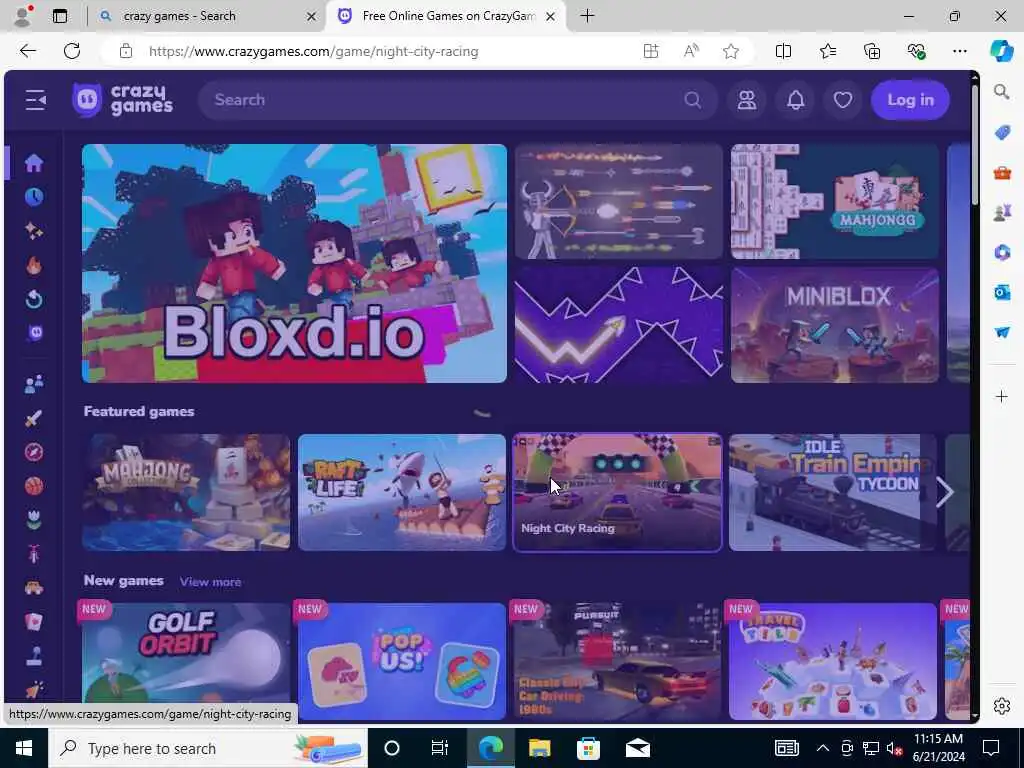The width and height of the screenshot is (1024, 768).
Task: Open the archer arrows game thumbnail
Action: (x=618, y=202)
